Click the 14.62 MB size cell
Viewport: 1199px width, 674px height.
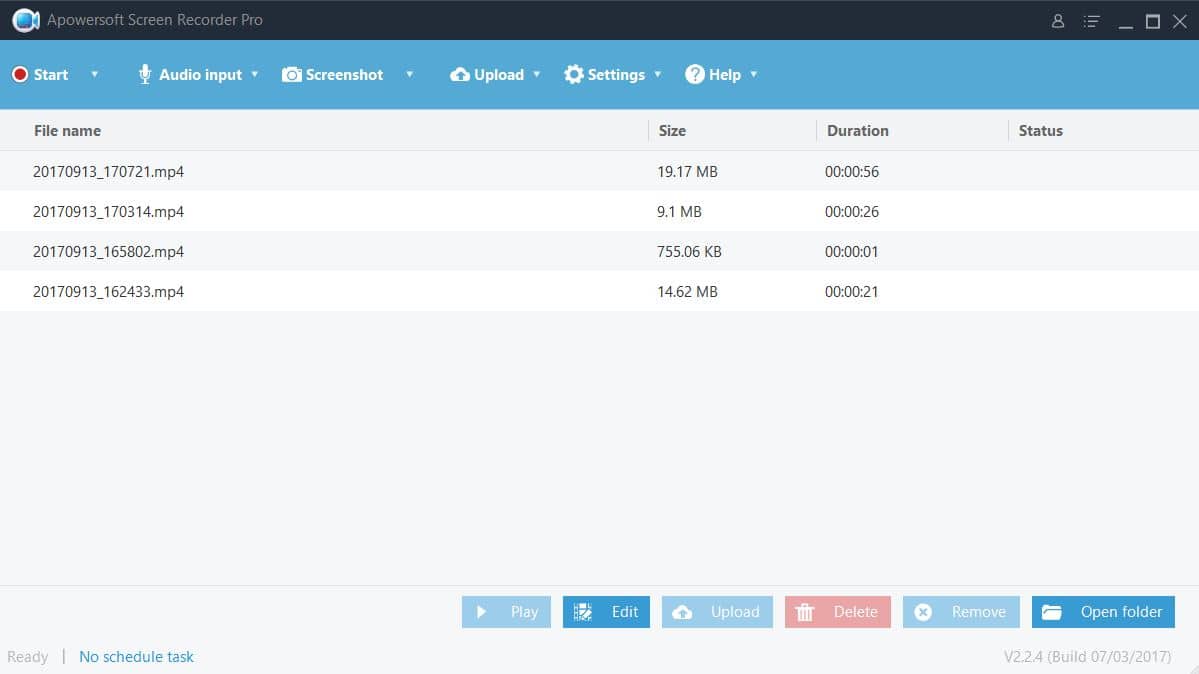(x=687, y=291)
